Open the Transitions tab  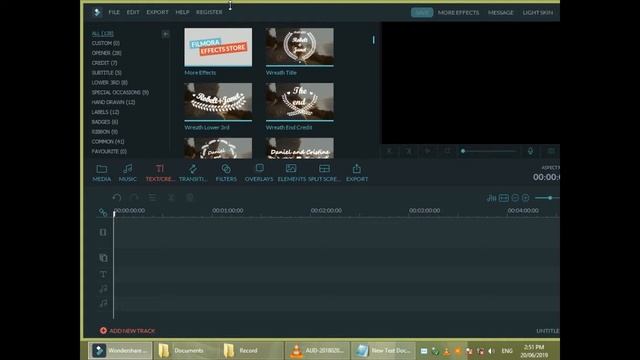point(193,173)
